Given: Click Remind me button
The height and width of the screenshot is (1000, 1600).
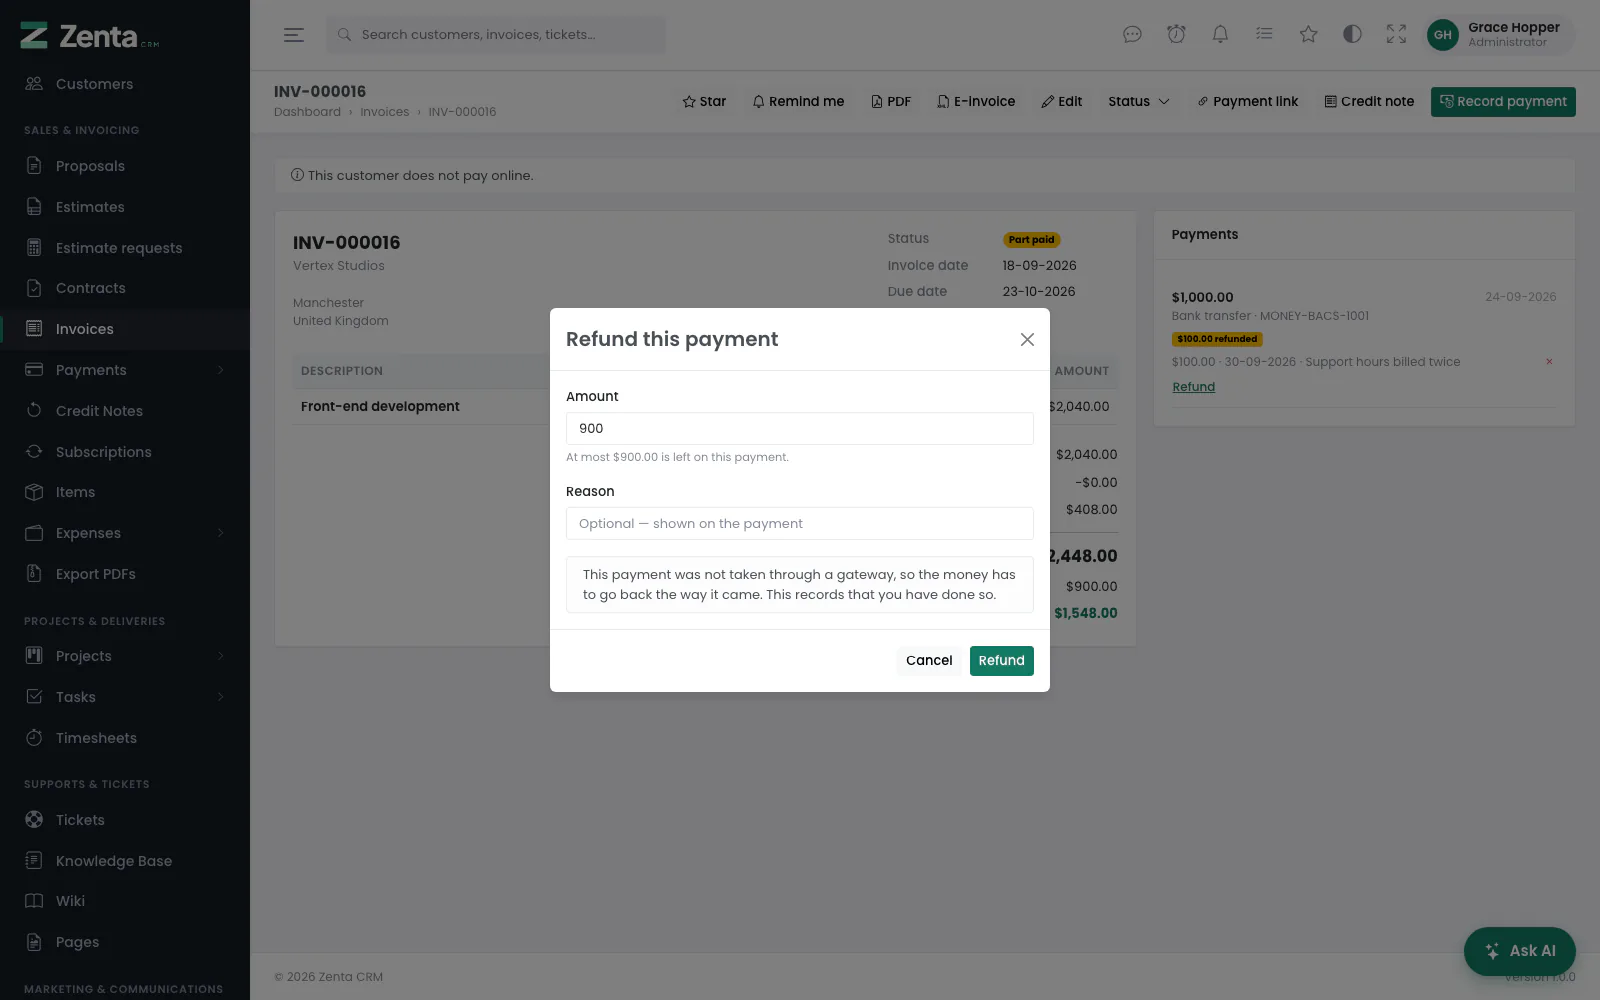Looking at the screenshot, I should point(798,102).
